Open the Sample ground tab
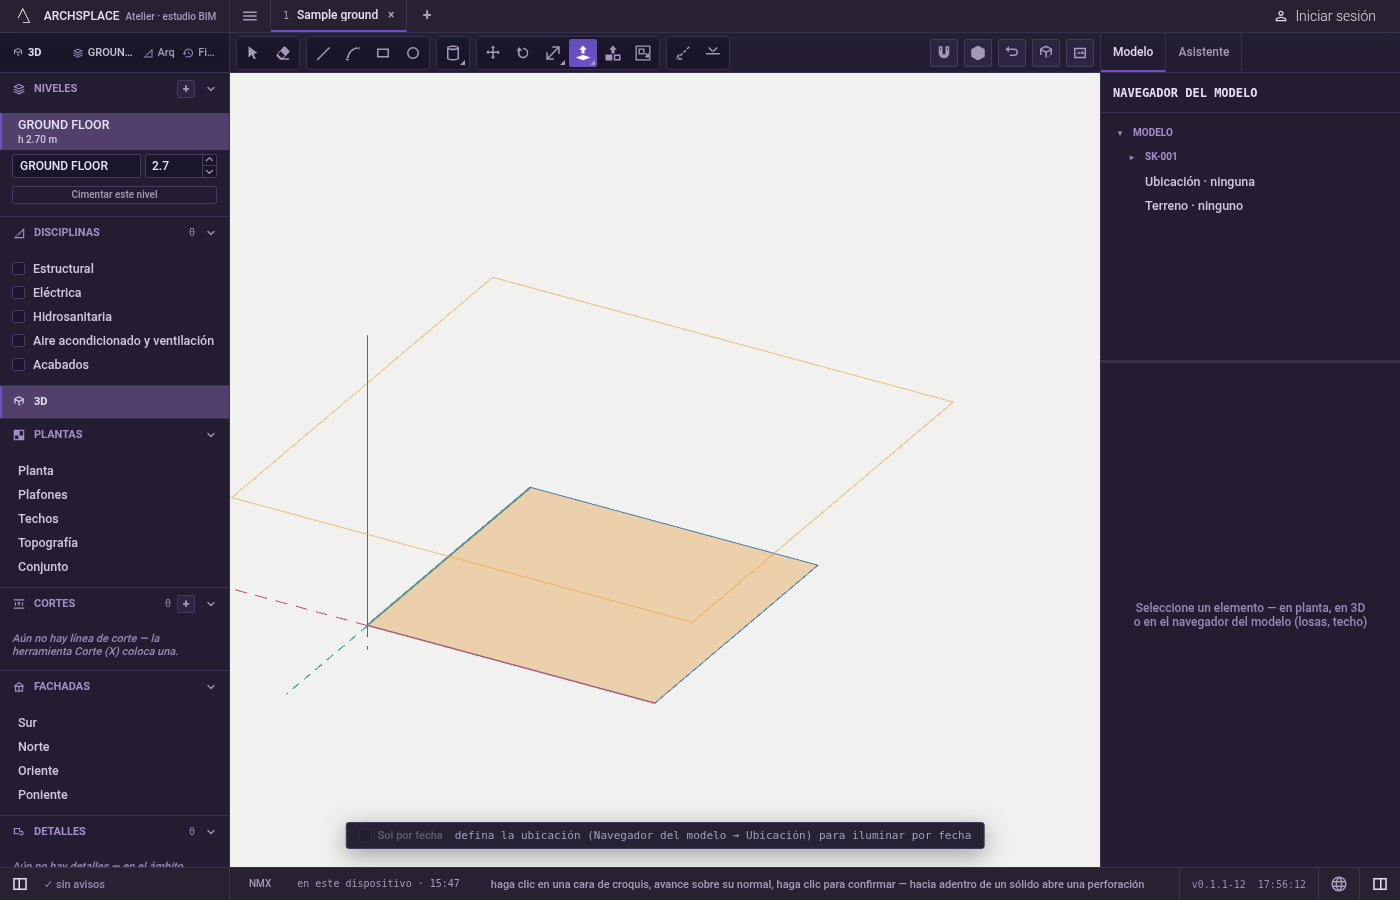The width and height of the screenshot is (1400, 900). 337,15
